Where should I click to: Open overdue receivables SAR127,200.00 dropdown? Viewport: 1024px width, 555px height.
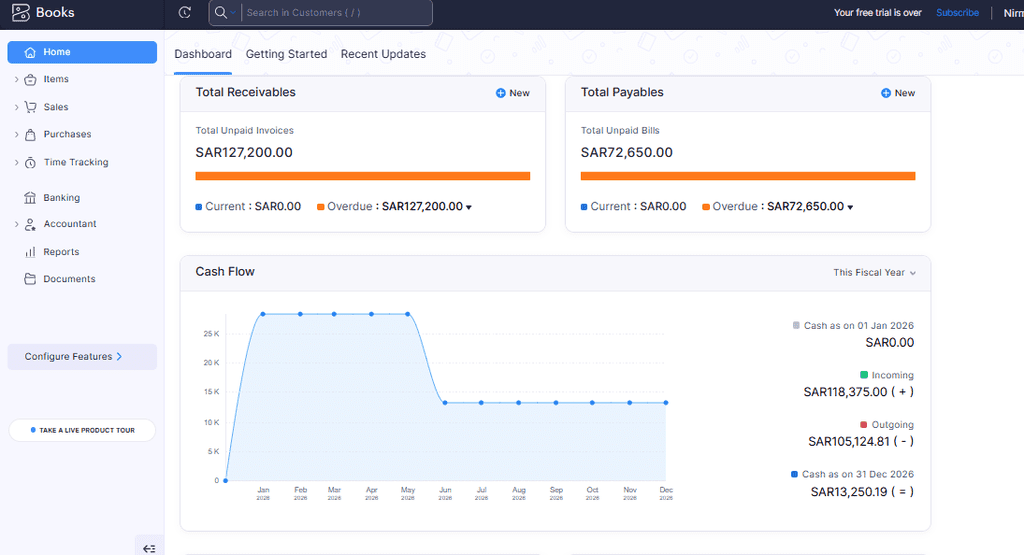click(469, 207)
